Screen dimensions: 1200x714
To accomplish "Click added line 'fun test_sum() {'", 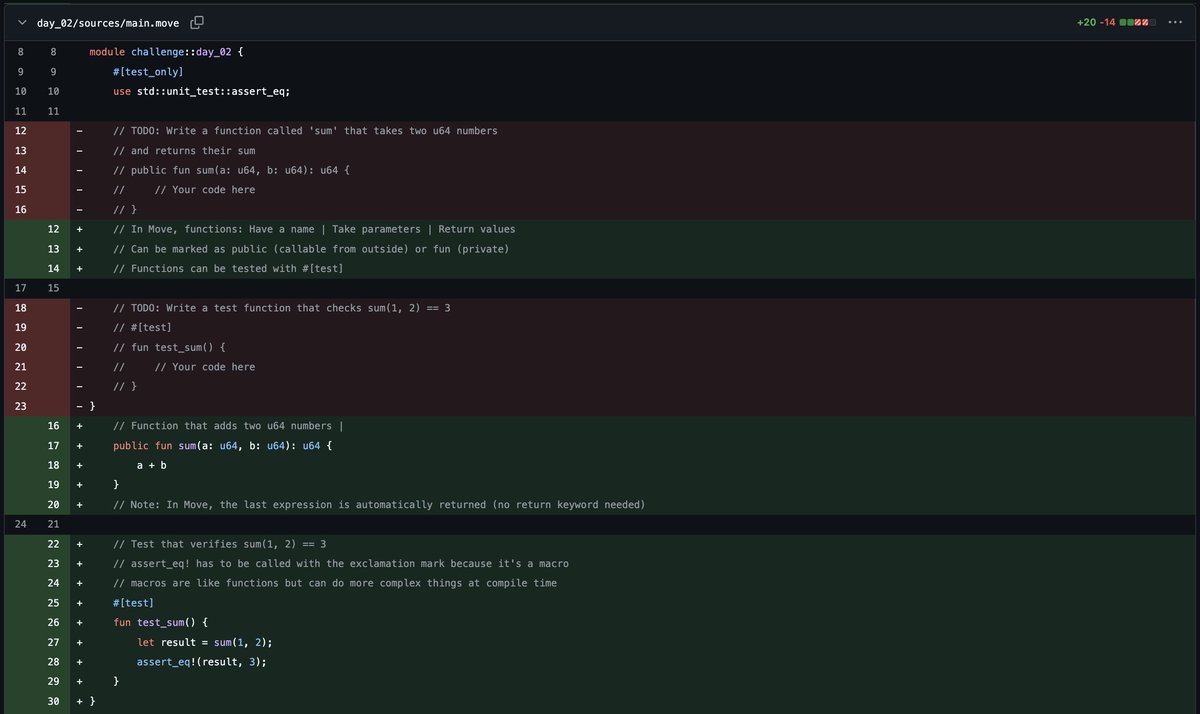I will 160,622.
